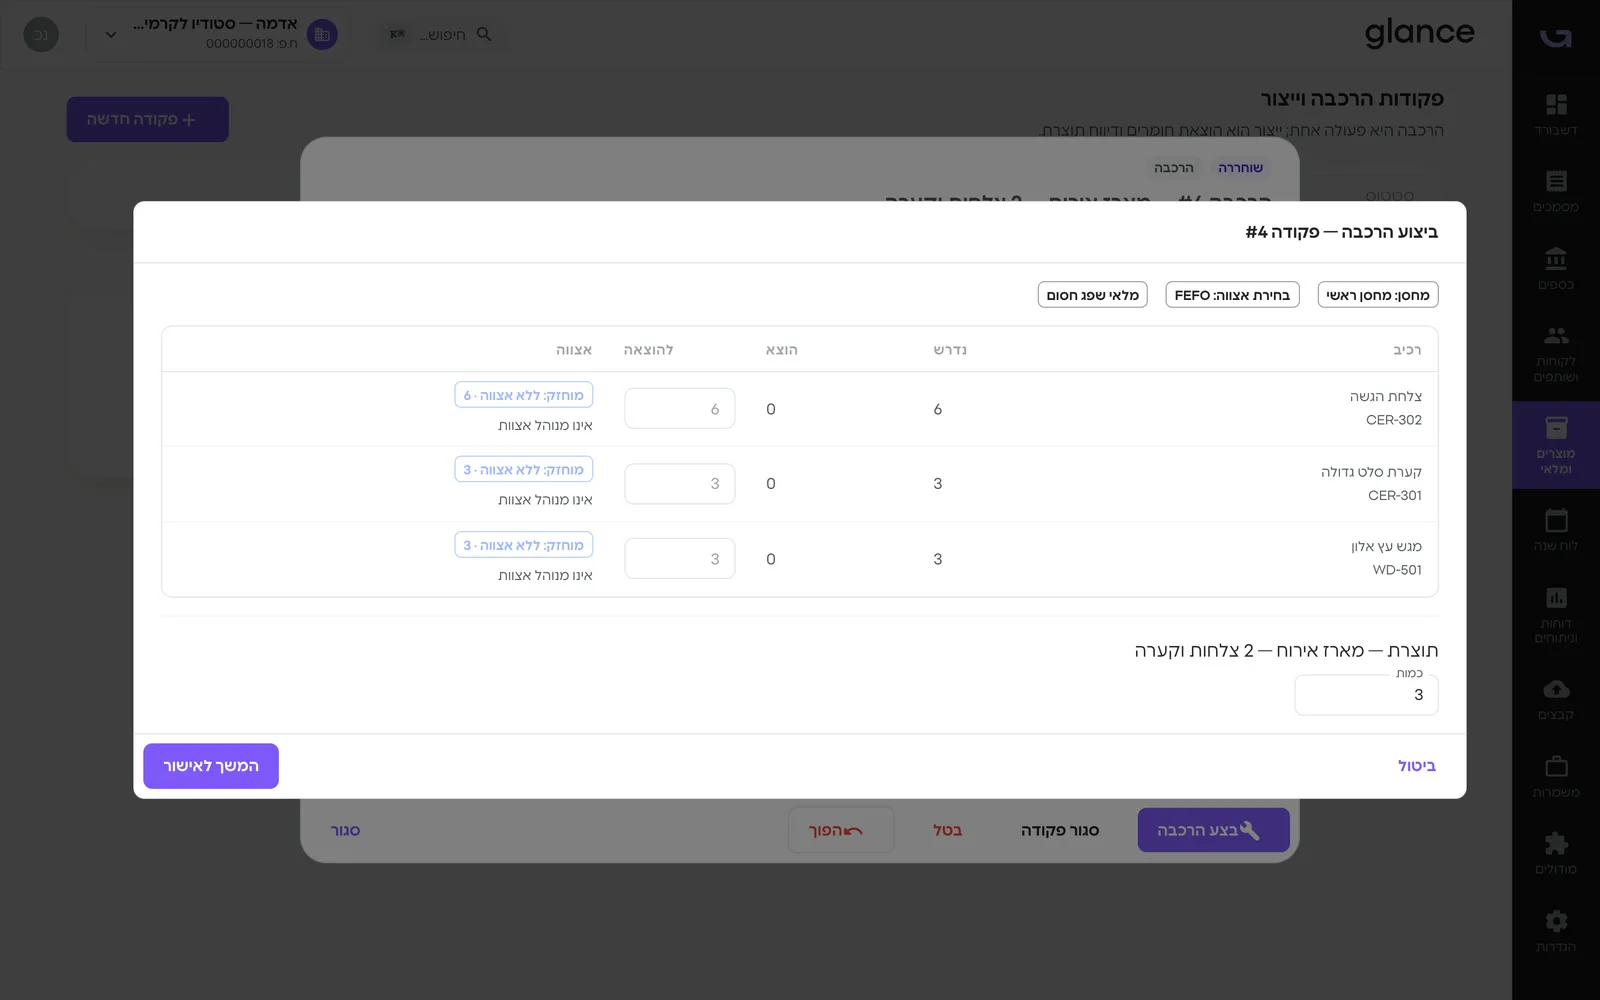Click the Glance logo icon atop sidebar
The width and height of the screenshot is (1600, 1000).
pyautogui.click(x=1556, y=37)
